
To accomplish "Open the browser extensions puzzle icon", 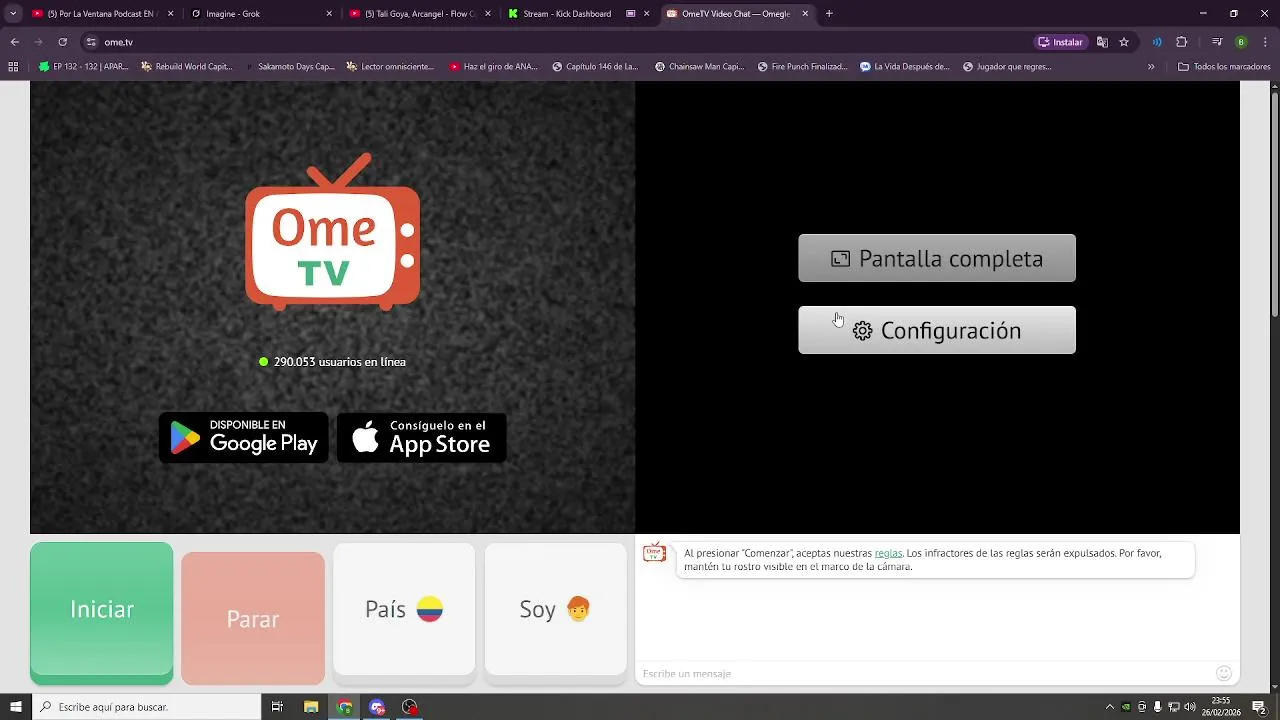I will point(1182,42).
